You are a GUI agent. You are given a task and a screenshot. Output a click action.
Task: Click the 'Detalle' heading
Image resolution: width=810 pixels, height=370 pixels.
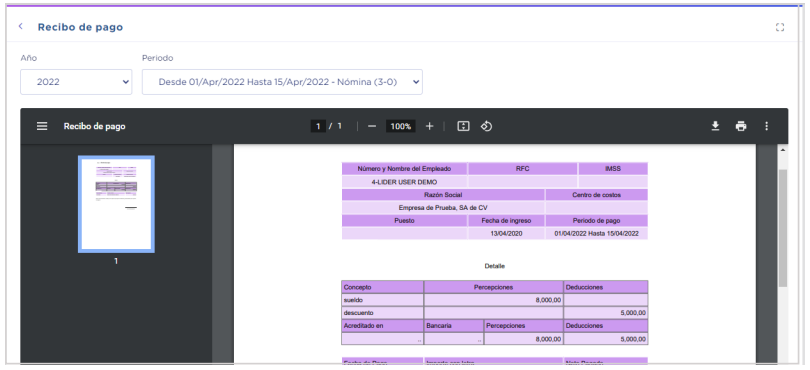pos(494,266)
